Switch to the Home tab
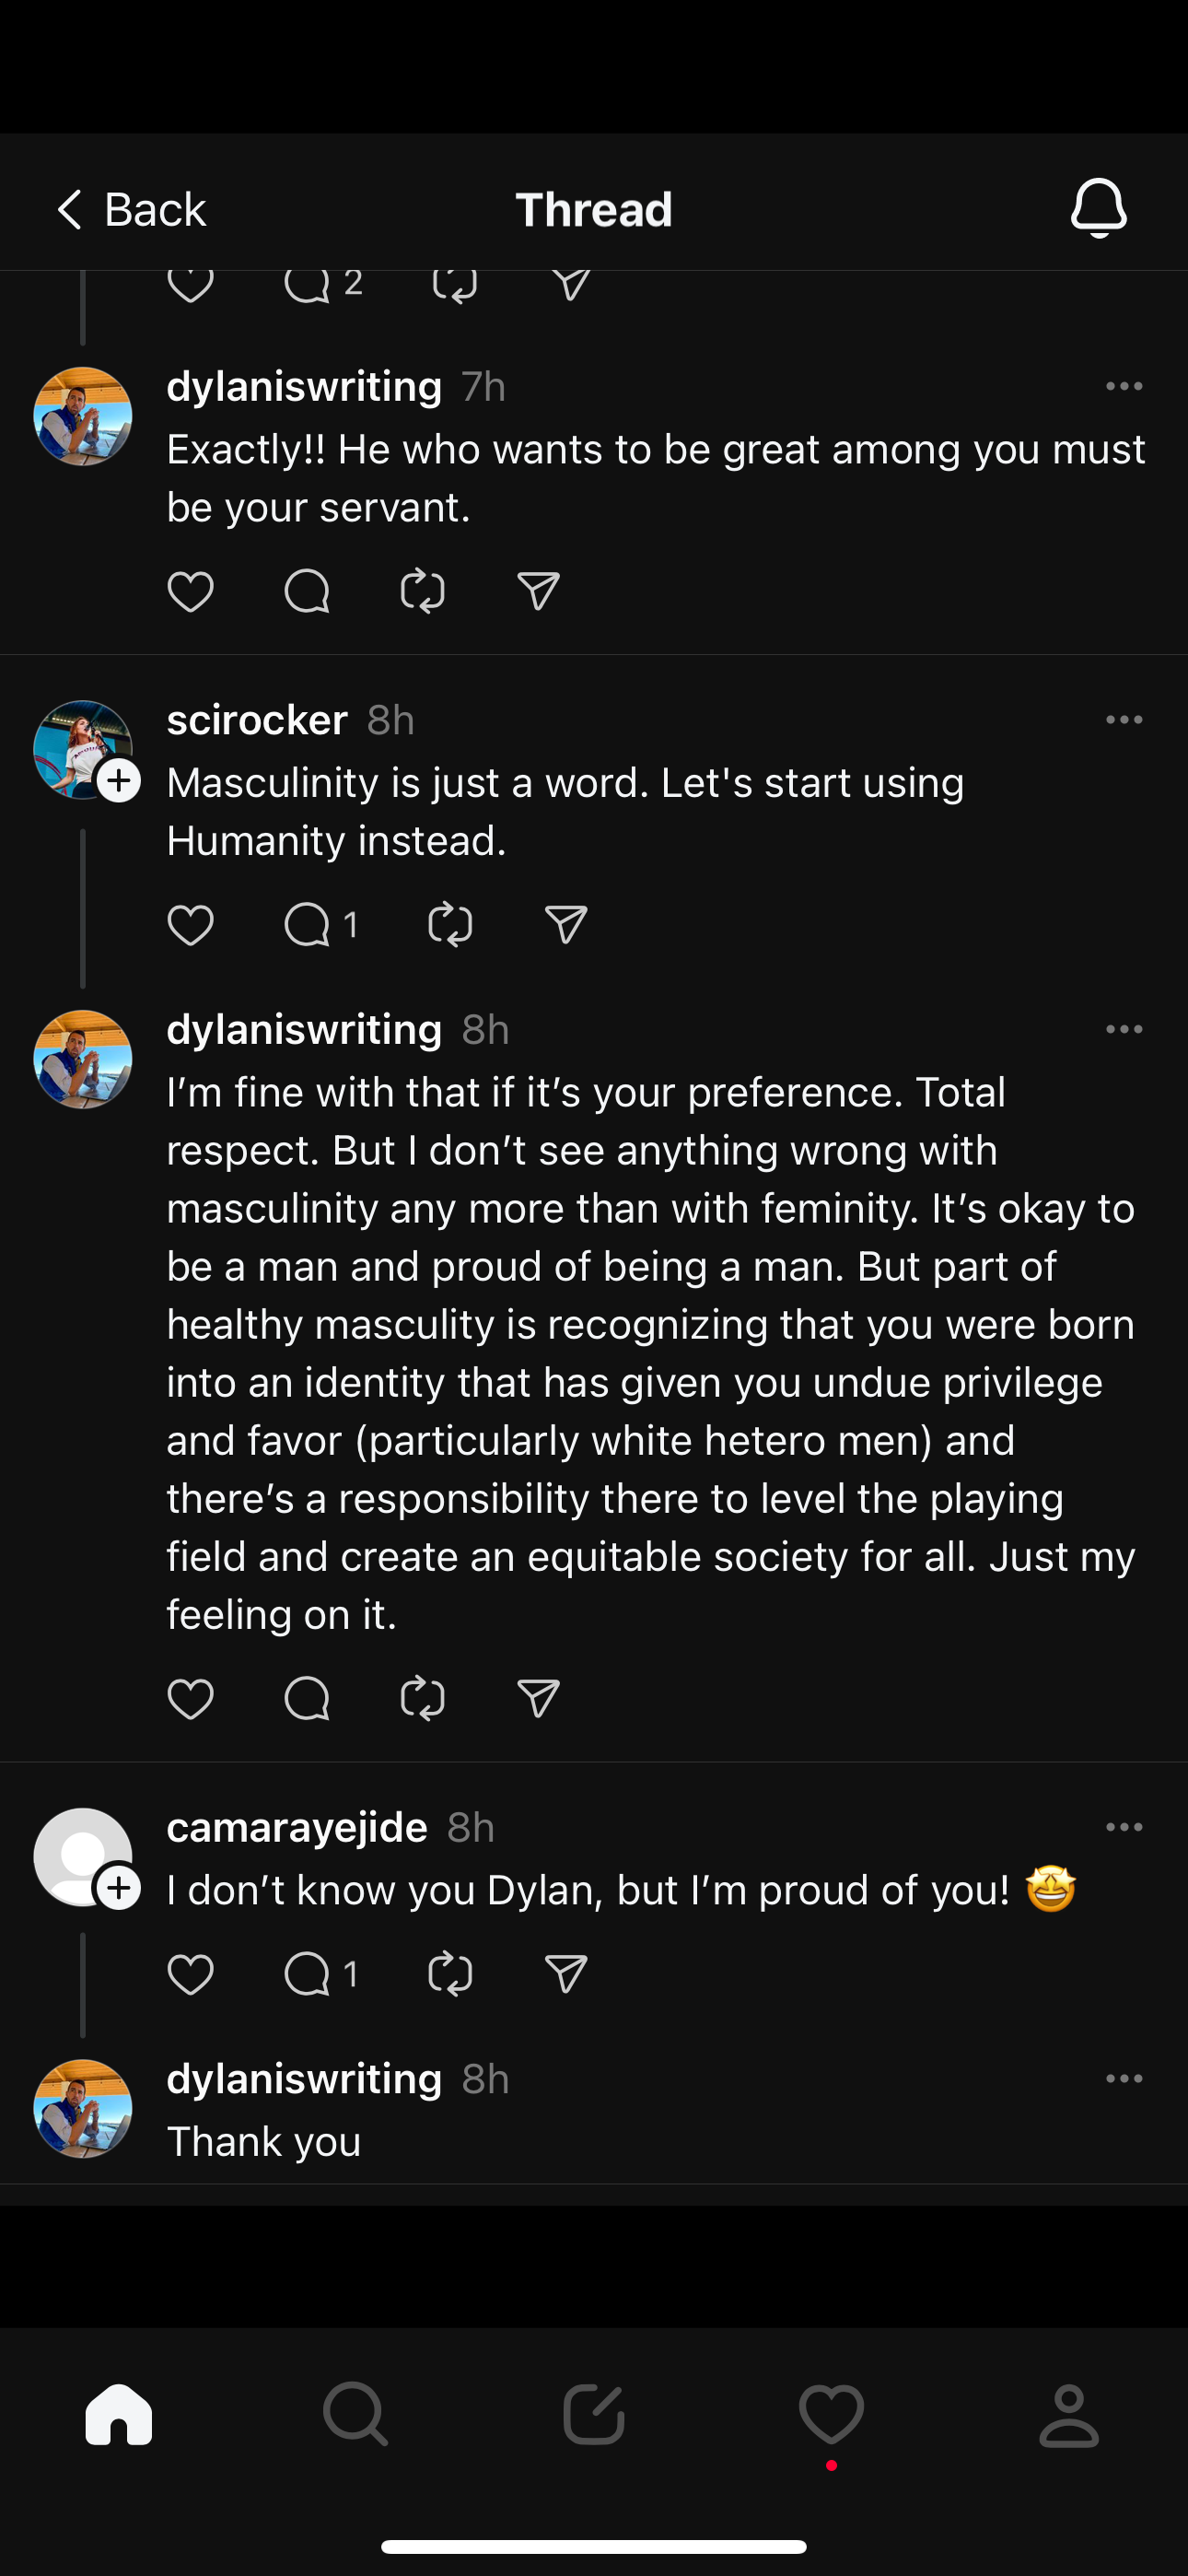This screenshot has width=1188, height=2576. click(119, 2415)
